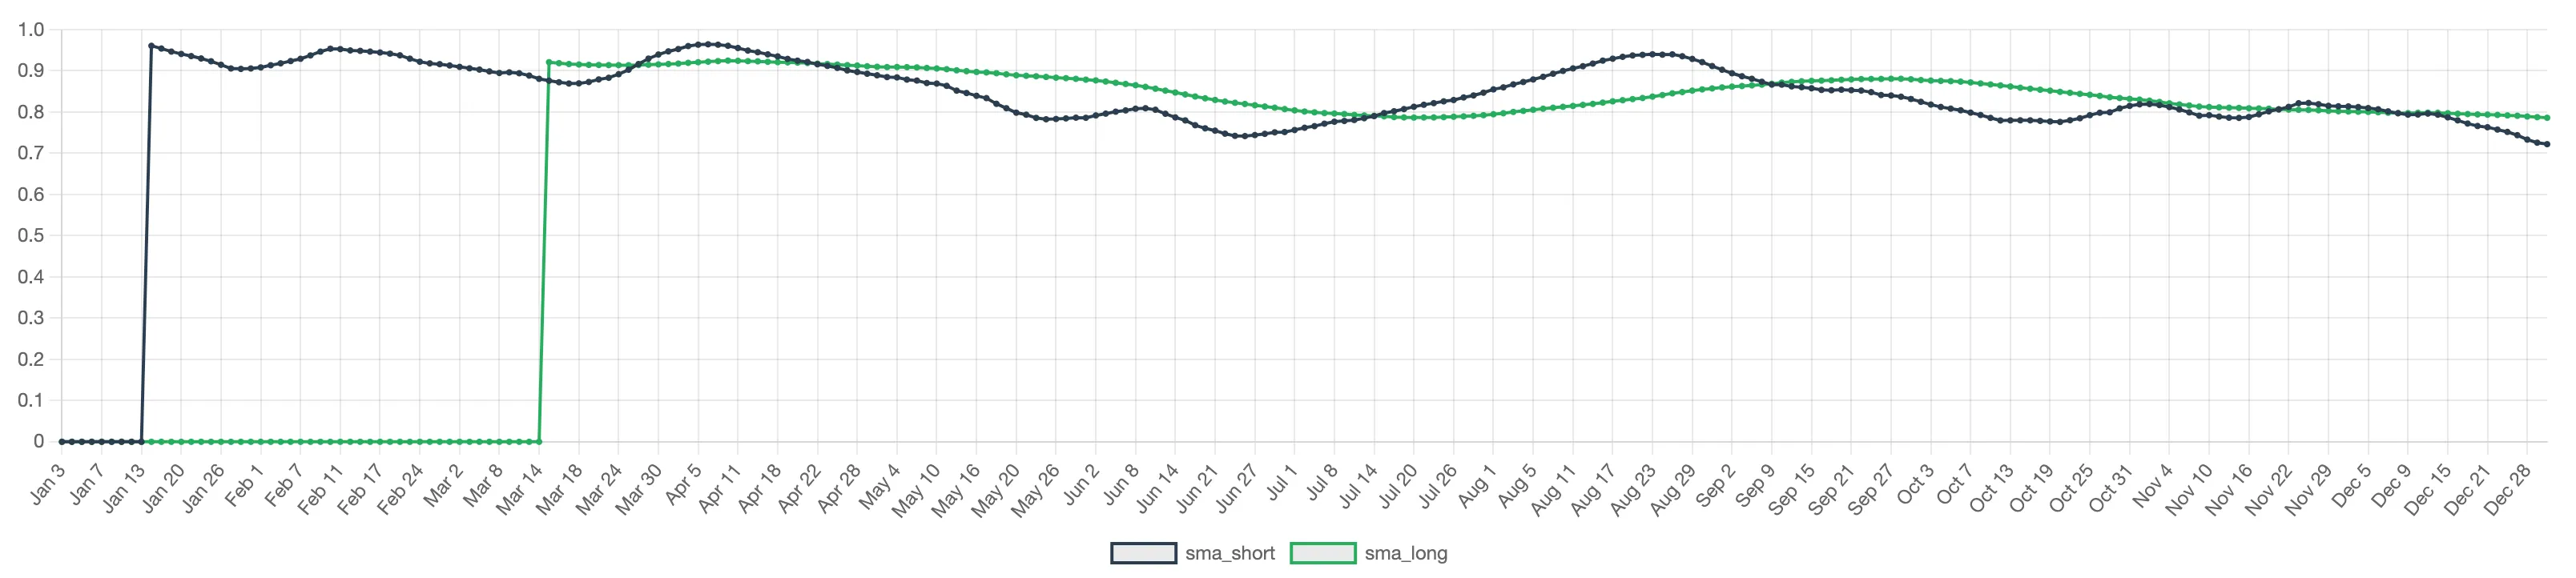The width and height of the screenshot is (2576, 578).
Task: Click the Jul 1 x-axis label
Action: (1280, 483)
